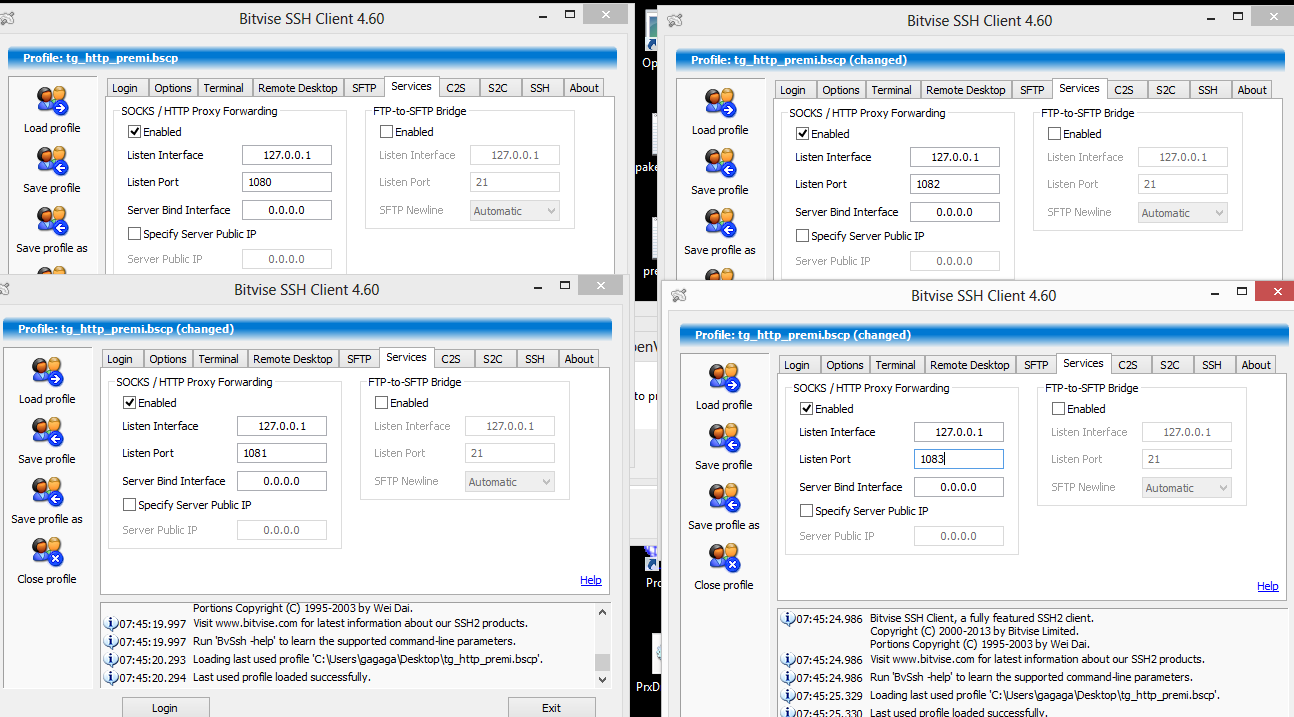
Task: Enable FTP-to-SFTP Bridge in port 1080 window
Action: click(386, 131)
